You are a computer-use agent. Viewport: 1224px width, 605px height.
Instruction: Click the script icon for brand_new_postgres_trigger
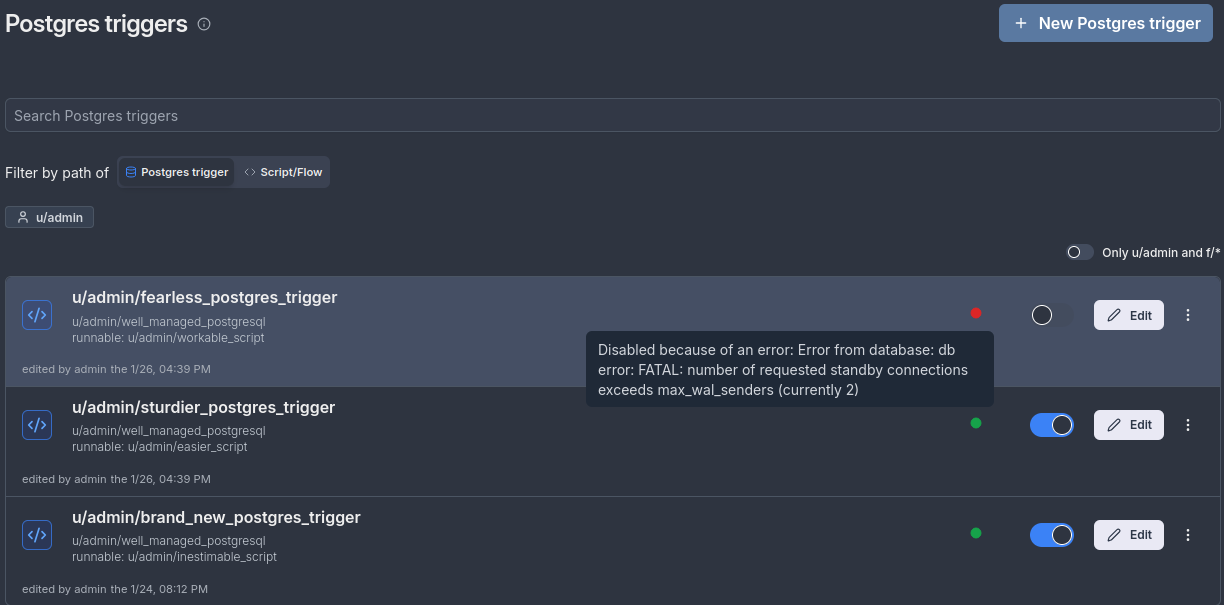click(x=37, y=535)
